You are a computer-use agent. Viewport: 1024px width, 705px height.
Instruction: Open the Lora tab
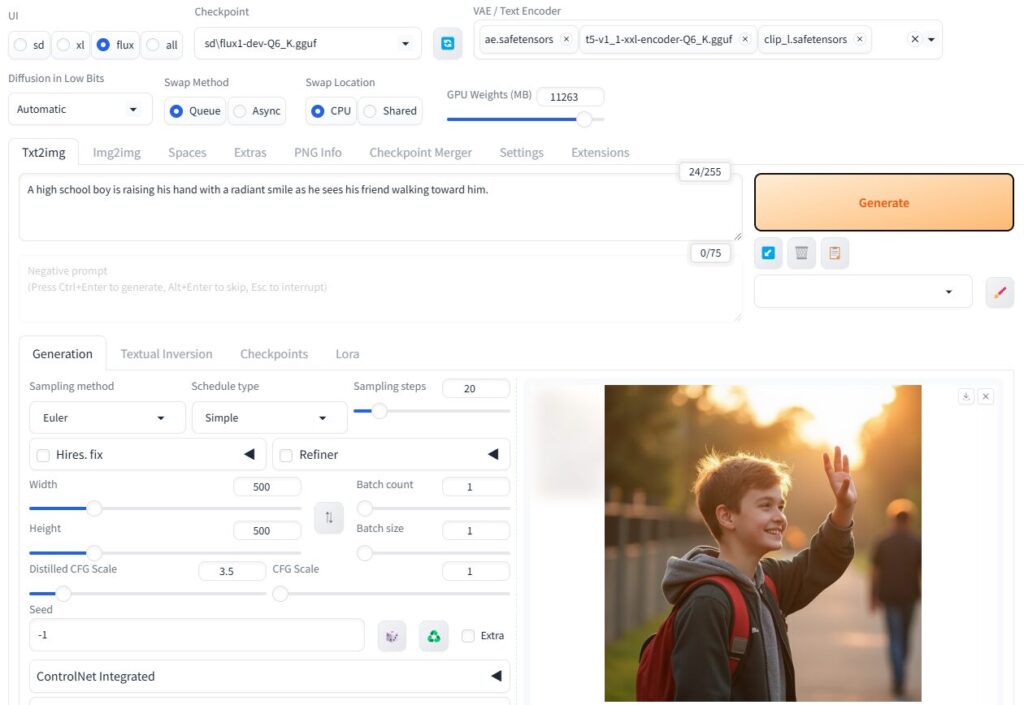tap(347, 354)
